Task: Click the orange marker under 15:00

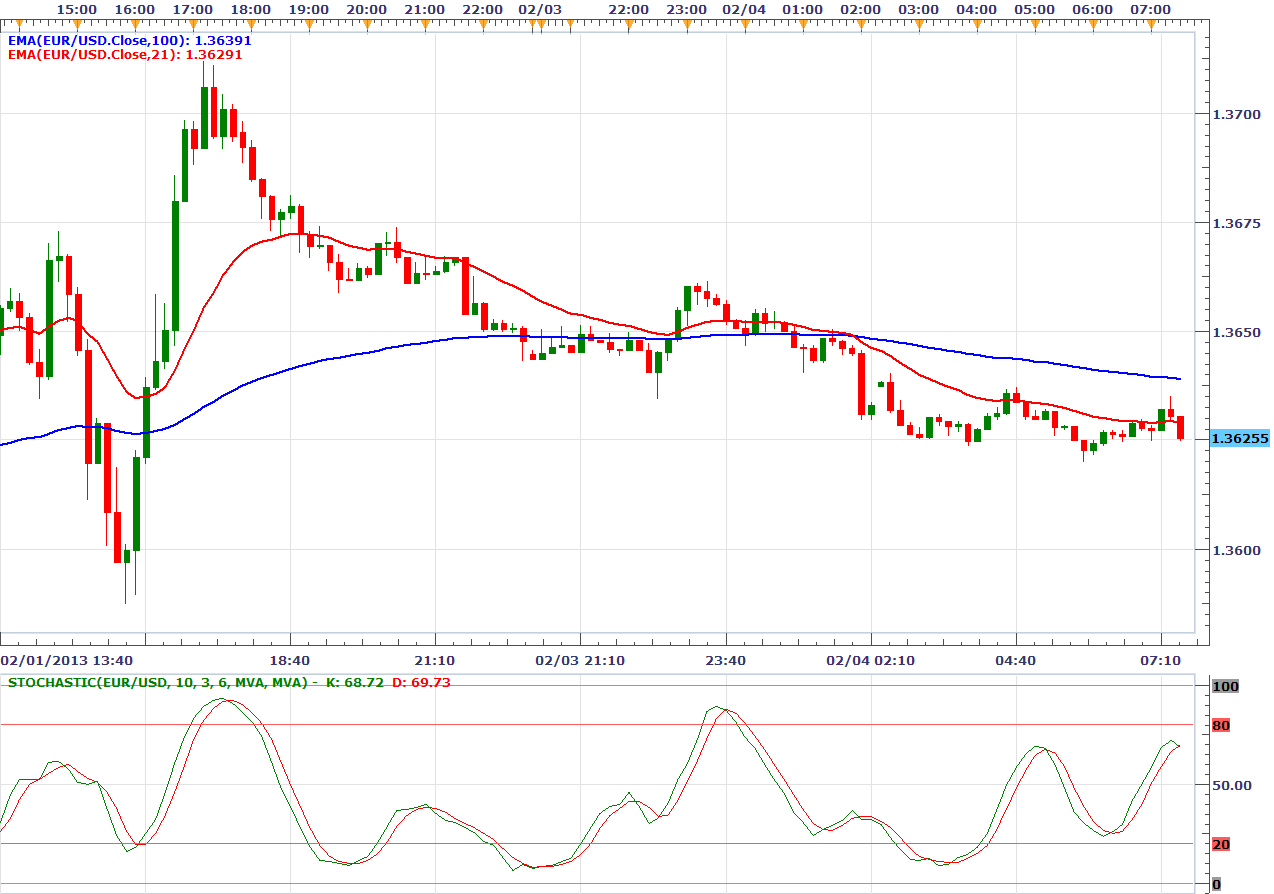Action: click(x=77, y=22)
